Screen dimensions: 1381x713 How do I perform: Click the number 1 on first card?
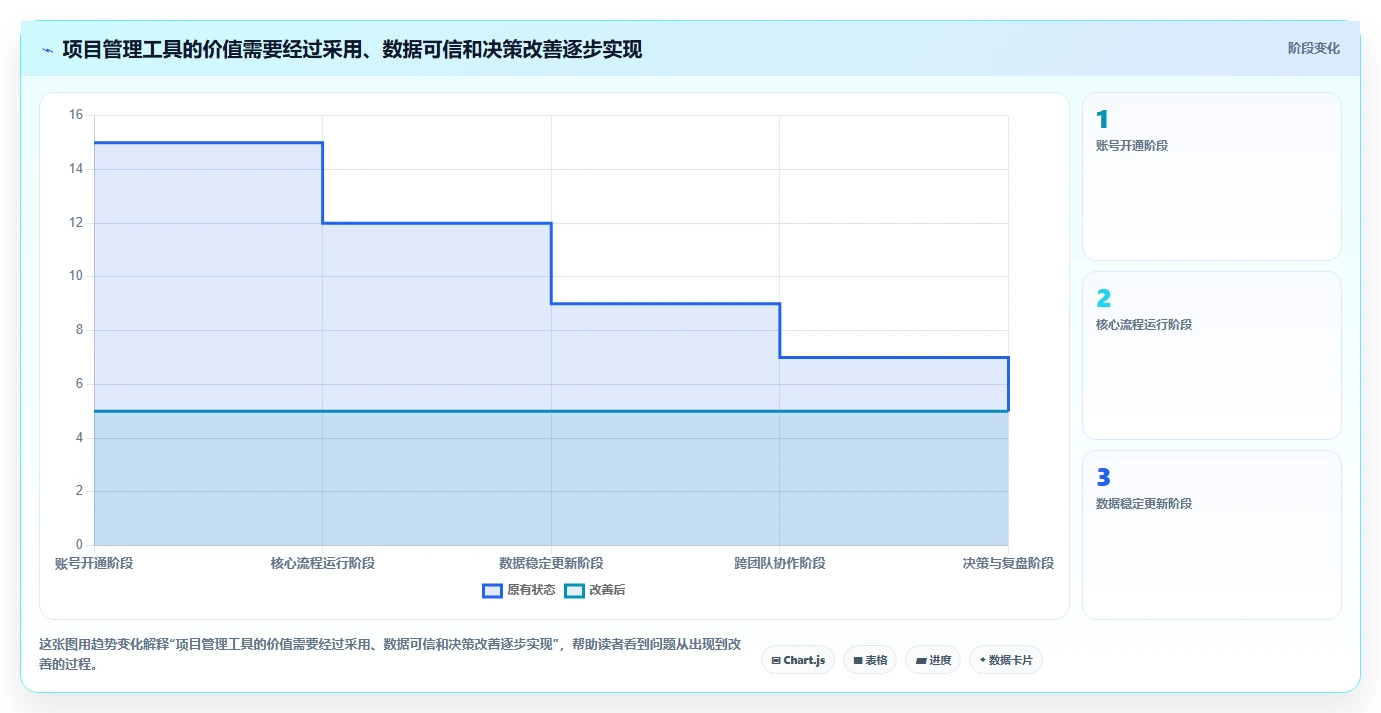[x=1102, y=120]
